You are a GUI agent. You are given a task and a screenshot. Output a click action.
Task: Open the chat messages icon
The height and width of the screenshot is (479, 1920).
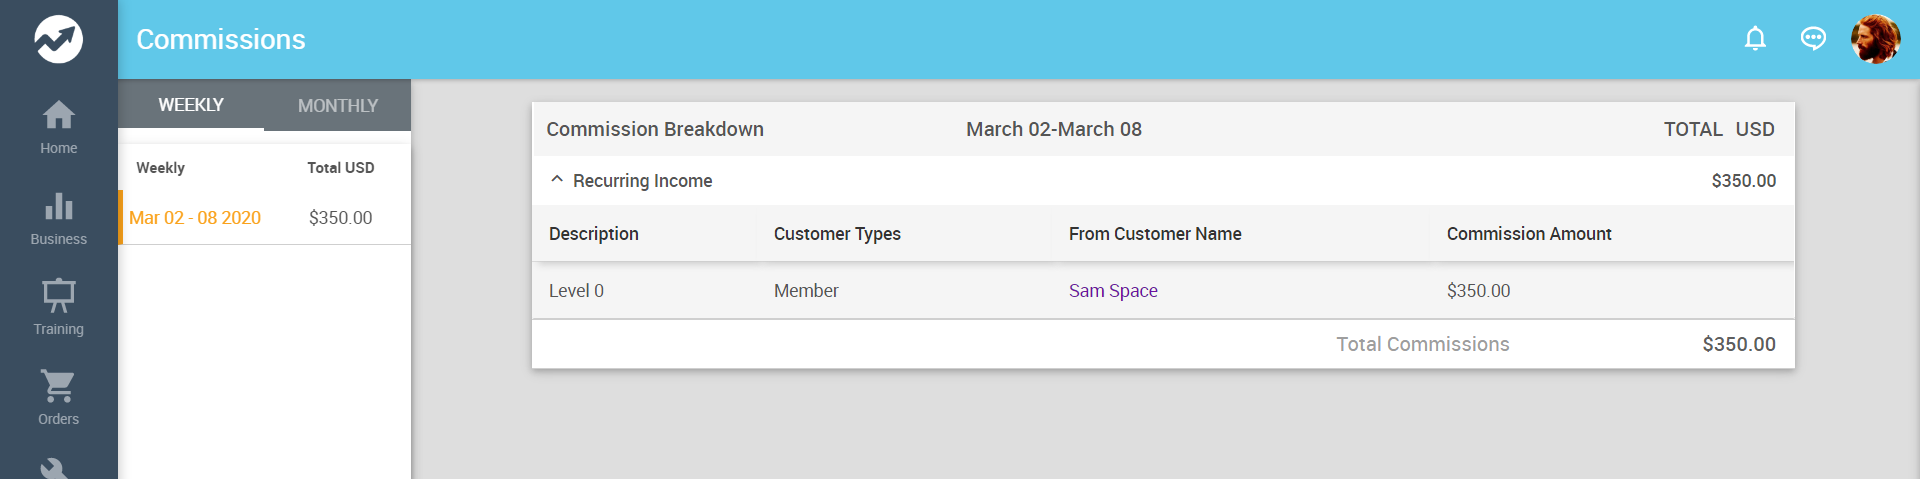coord(1813,39)
